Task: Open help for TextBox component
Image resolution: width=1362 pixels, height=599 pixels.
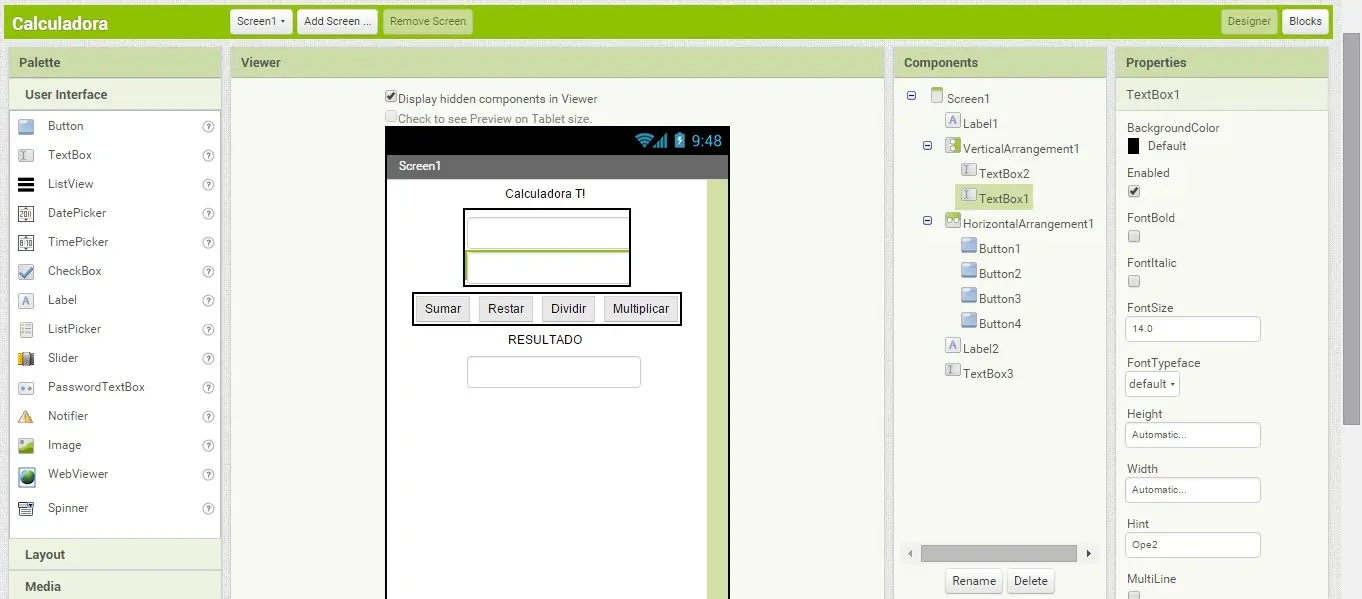Action: [208, 156]
